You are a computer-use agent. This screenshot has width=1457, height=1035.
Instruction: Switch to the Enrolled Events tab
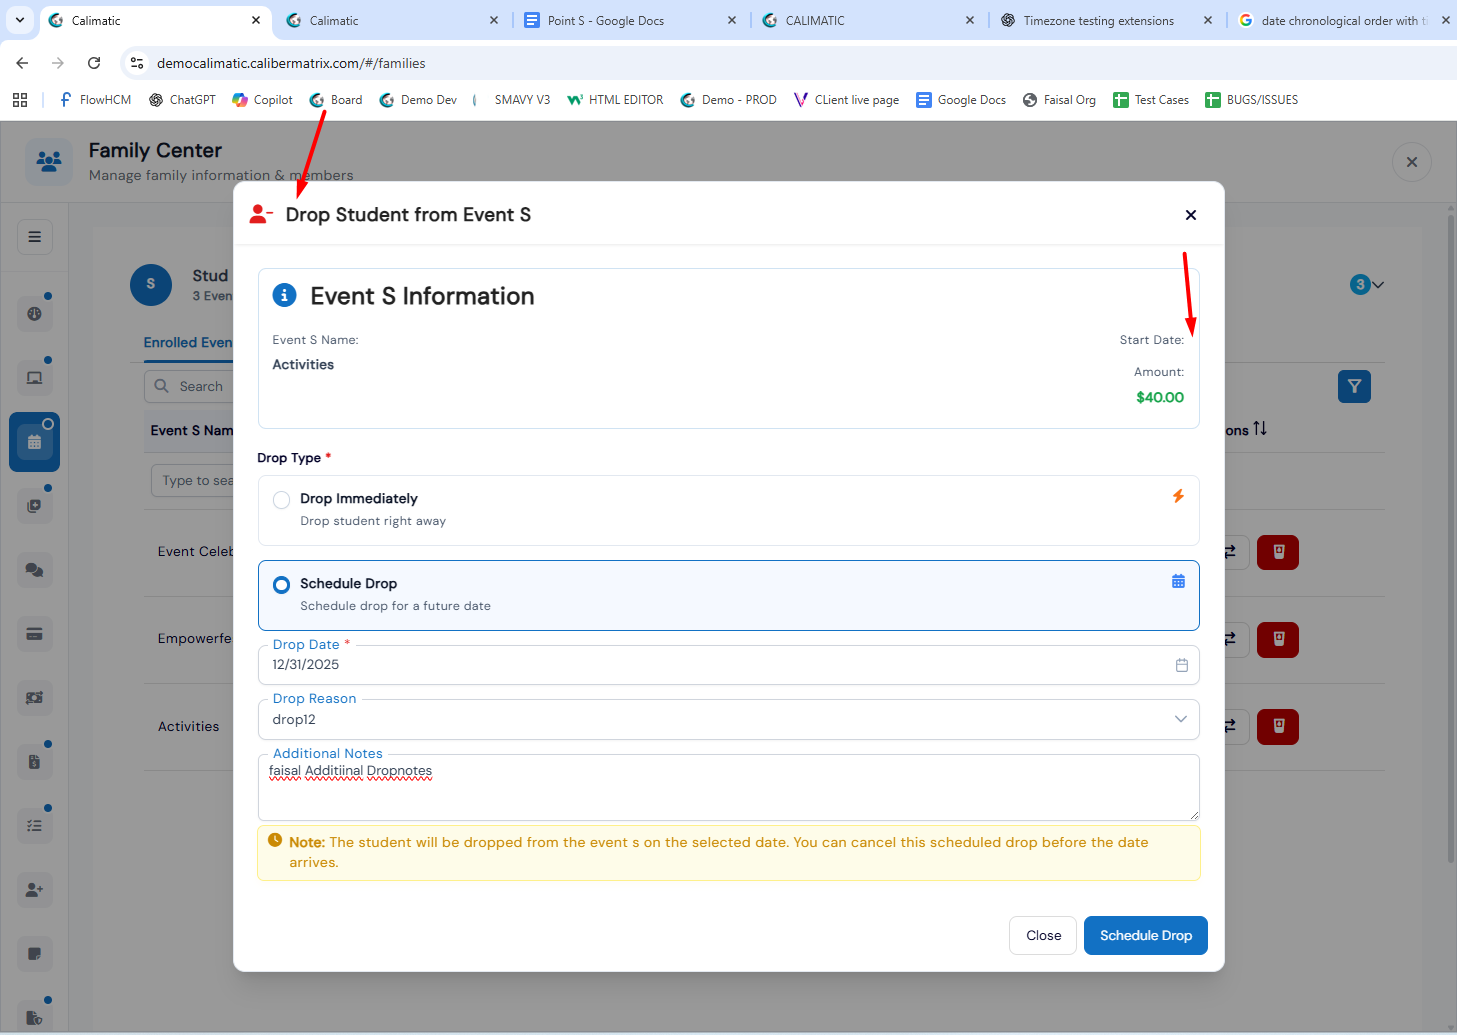[188, 342]
